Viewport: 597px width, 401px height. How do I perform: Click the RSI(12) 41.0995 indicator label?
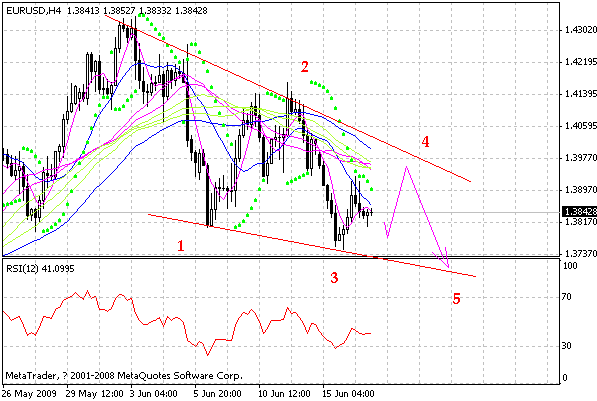tap(40, 269)
